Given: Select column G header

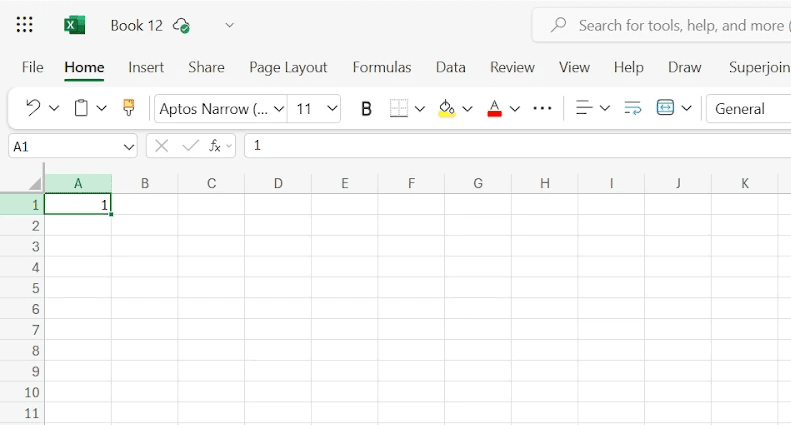Looking at the screenshot, I should 478,183.
